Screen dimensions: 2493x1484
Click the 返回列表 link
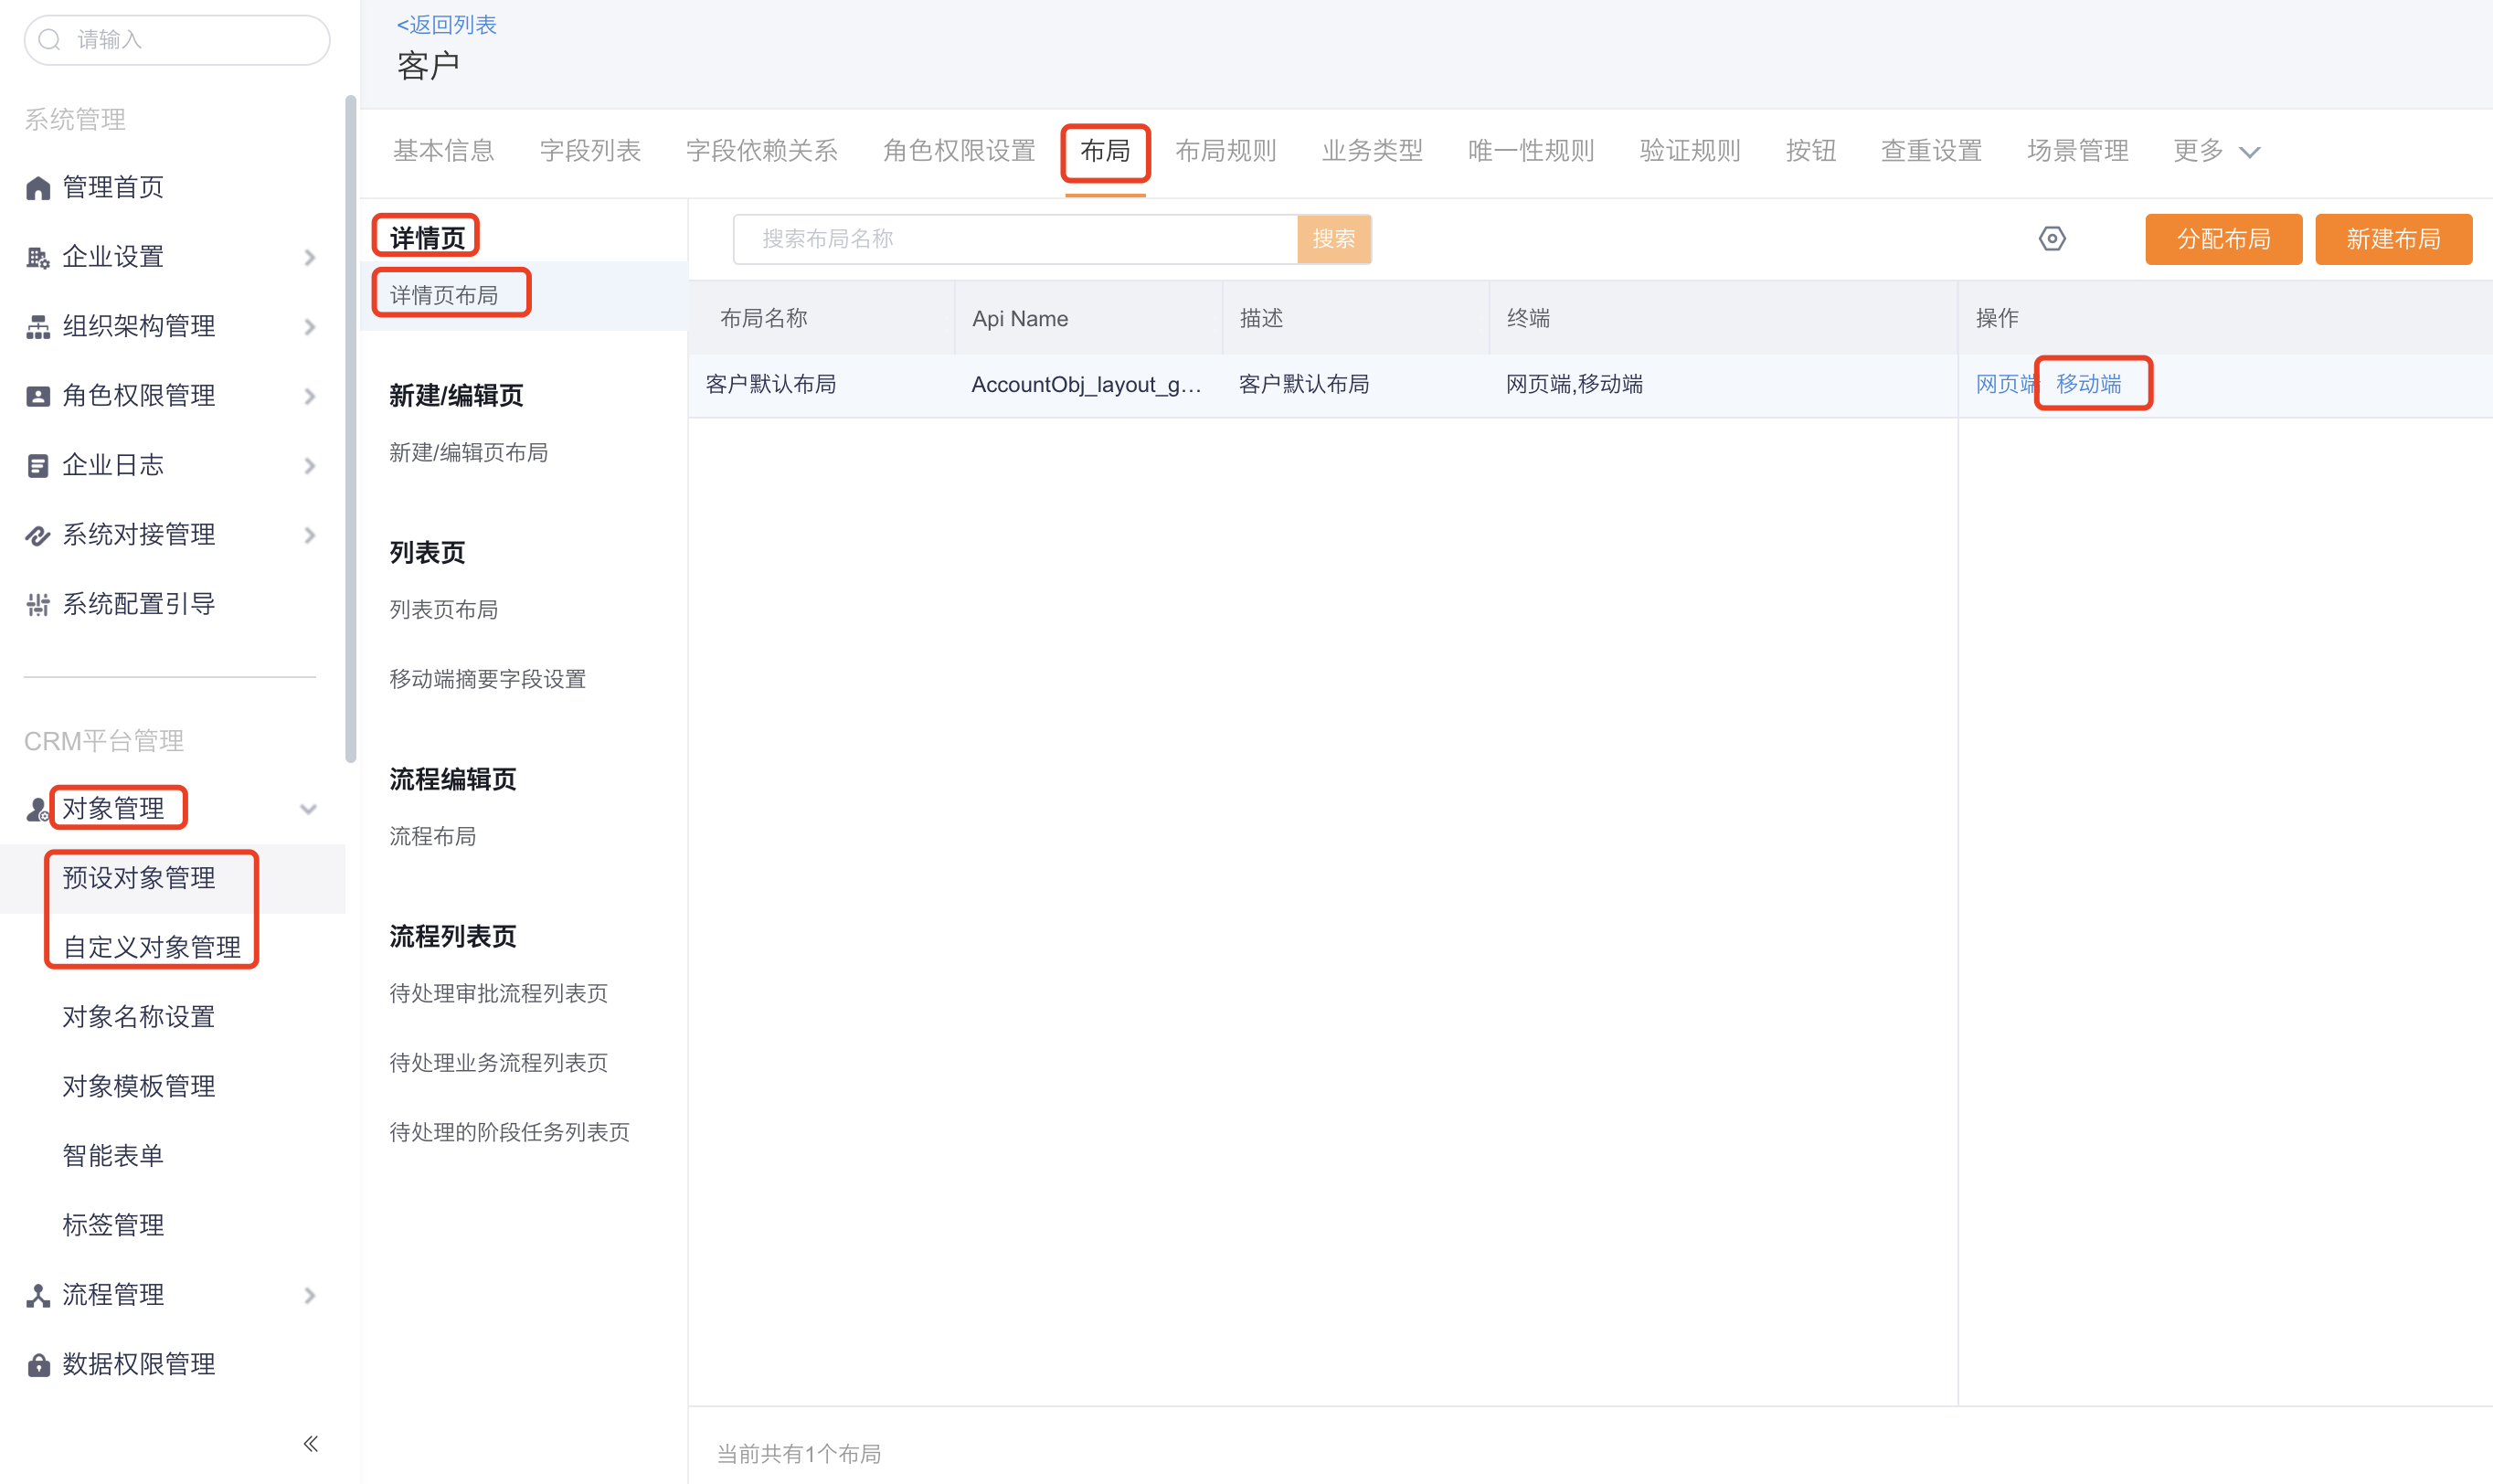tap(446, 25)
